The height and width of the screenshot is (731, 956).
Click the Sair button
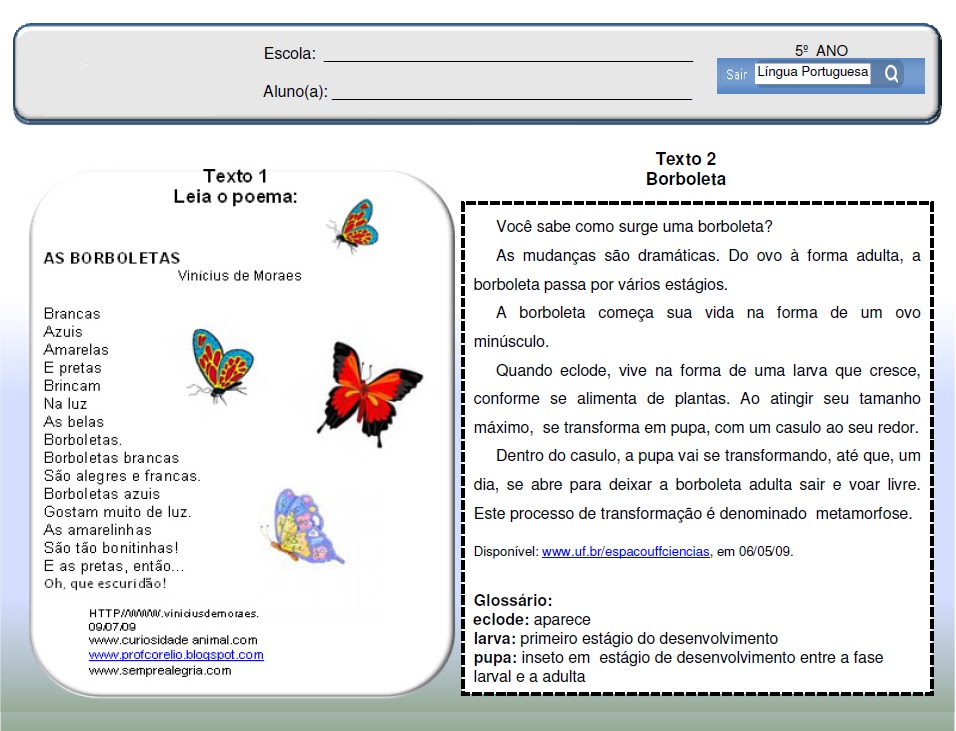click(736, 74)
